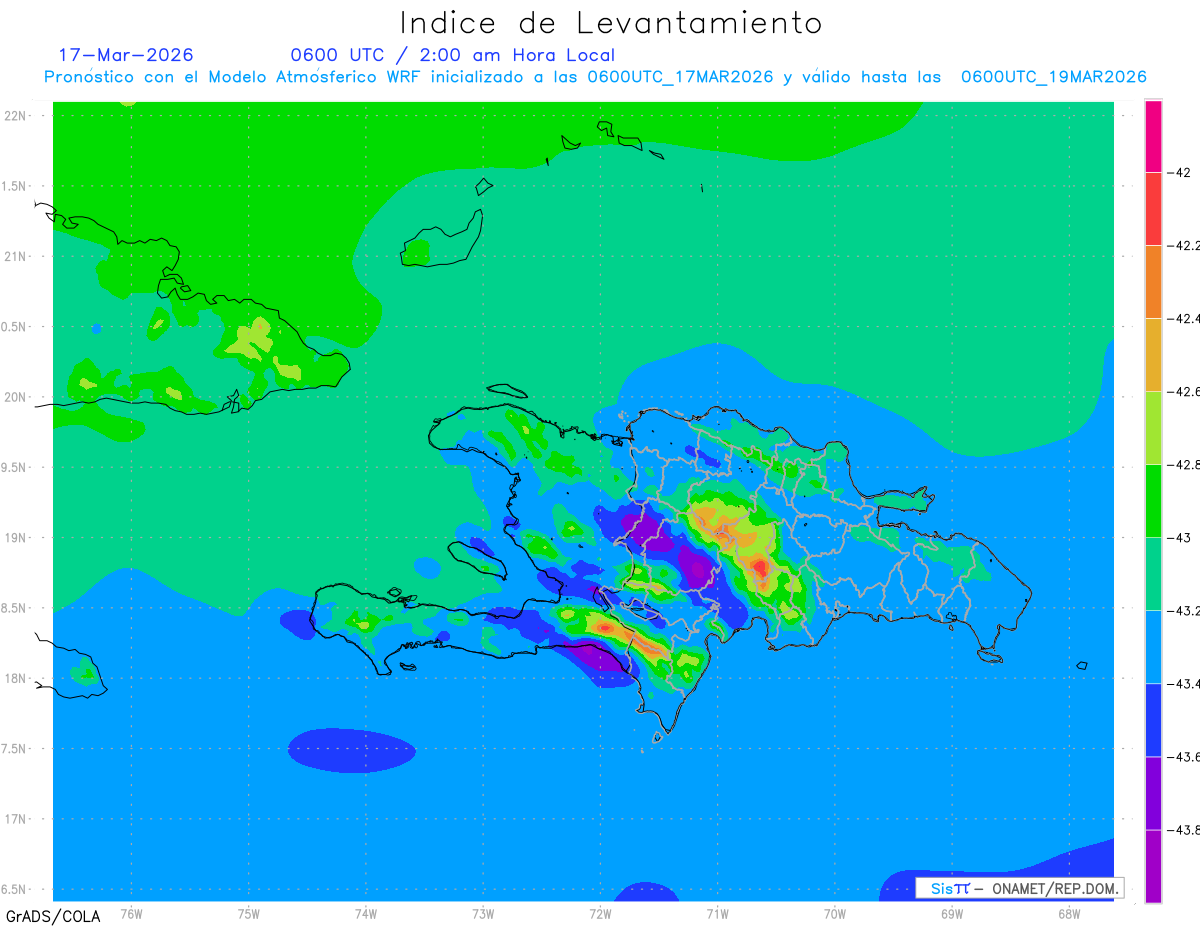The height and width of the screenshot is (927, 1200).
Task: Select the light blue swatch between -43.2 and -43.4
Action: (x=1153, y=647)
